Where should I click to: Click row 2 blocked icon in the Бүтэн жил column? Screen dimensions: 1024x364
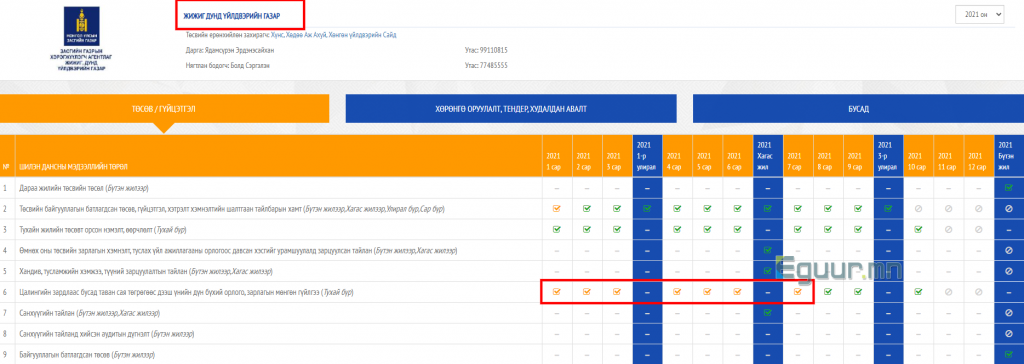[1009, 208]
